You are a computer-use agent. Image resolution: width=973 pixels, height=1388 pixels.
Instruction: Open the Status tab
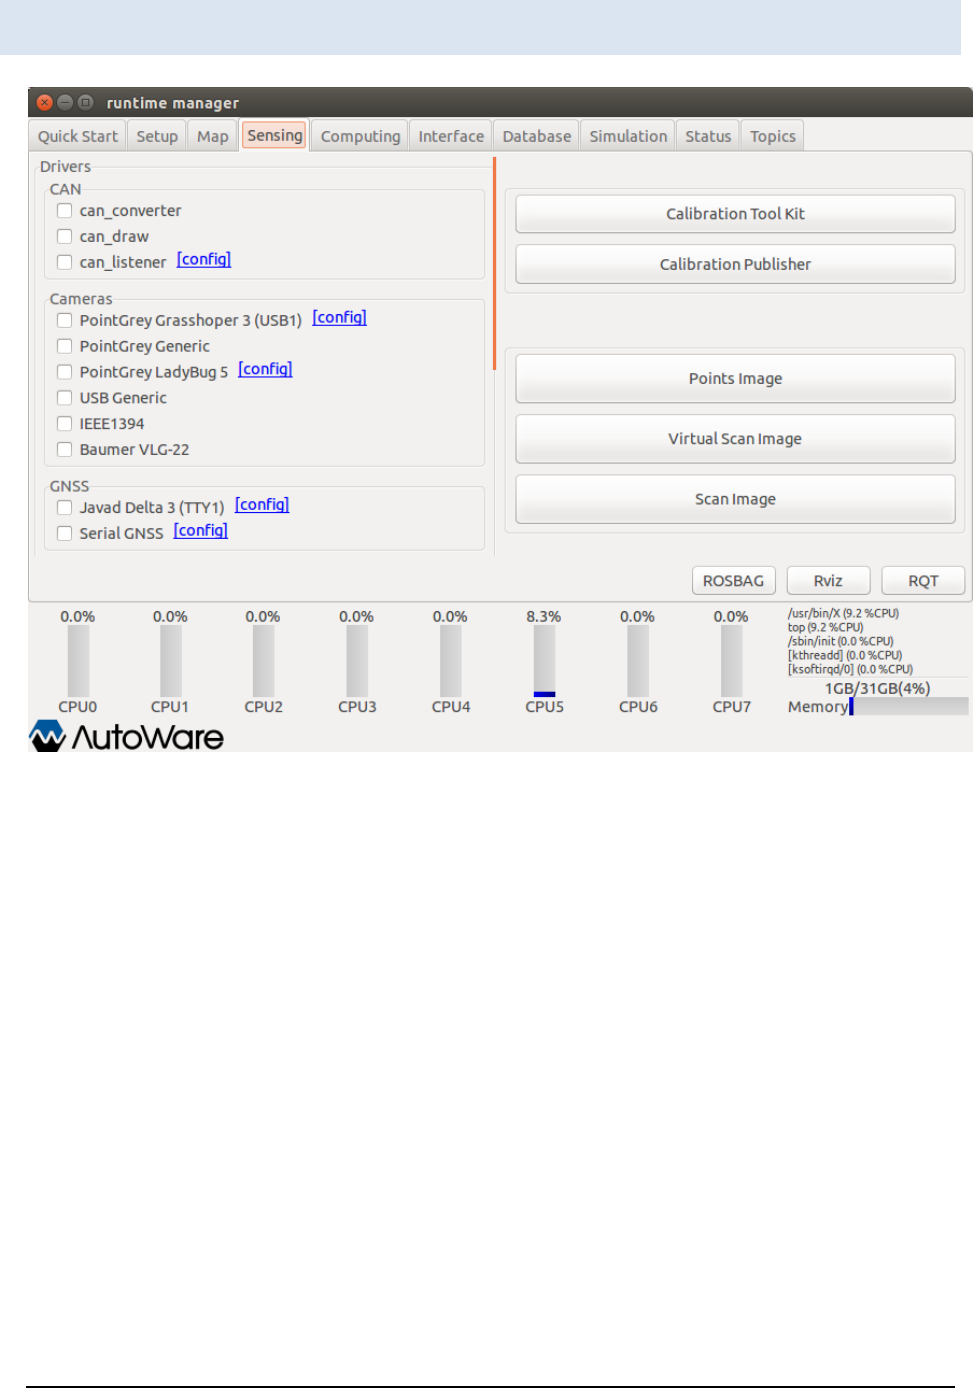pyautogui.click(x=708, y=136)
